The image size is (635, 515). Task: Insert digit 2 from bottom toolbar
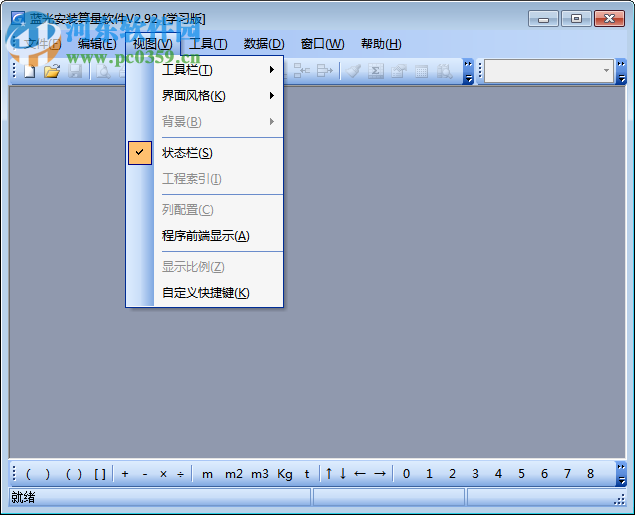click(x=452, y=474)
